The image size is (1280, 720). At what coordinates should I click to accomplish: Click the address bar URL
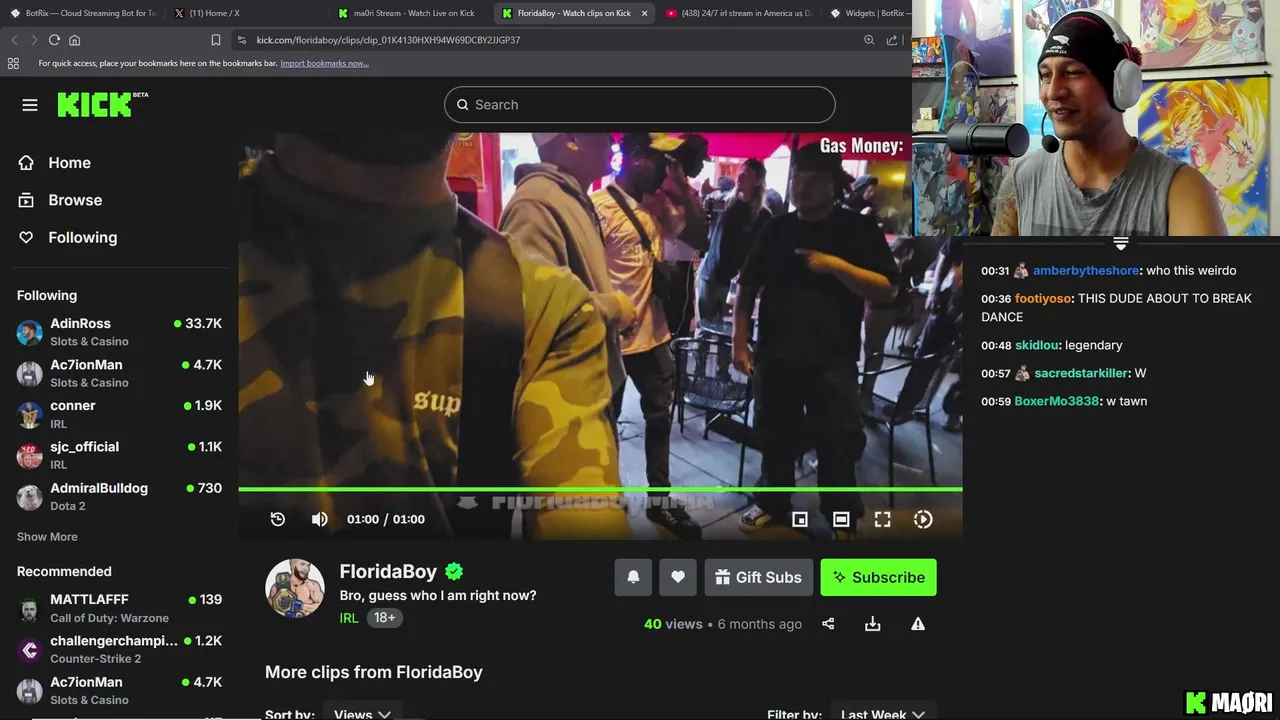tap(388, 40)
